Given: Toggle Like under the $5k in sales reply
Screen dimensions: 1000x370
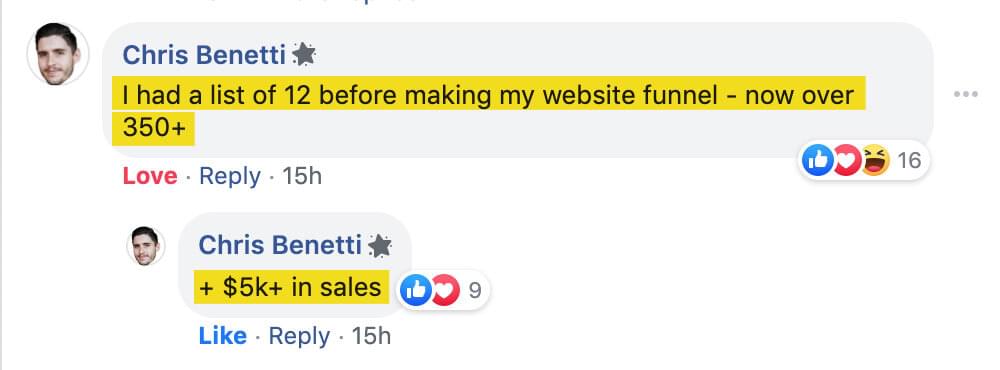Looking at the screenshot, I should point(223,336).
